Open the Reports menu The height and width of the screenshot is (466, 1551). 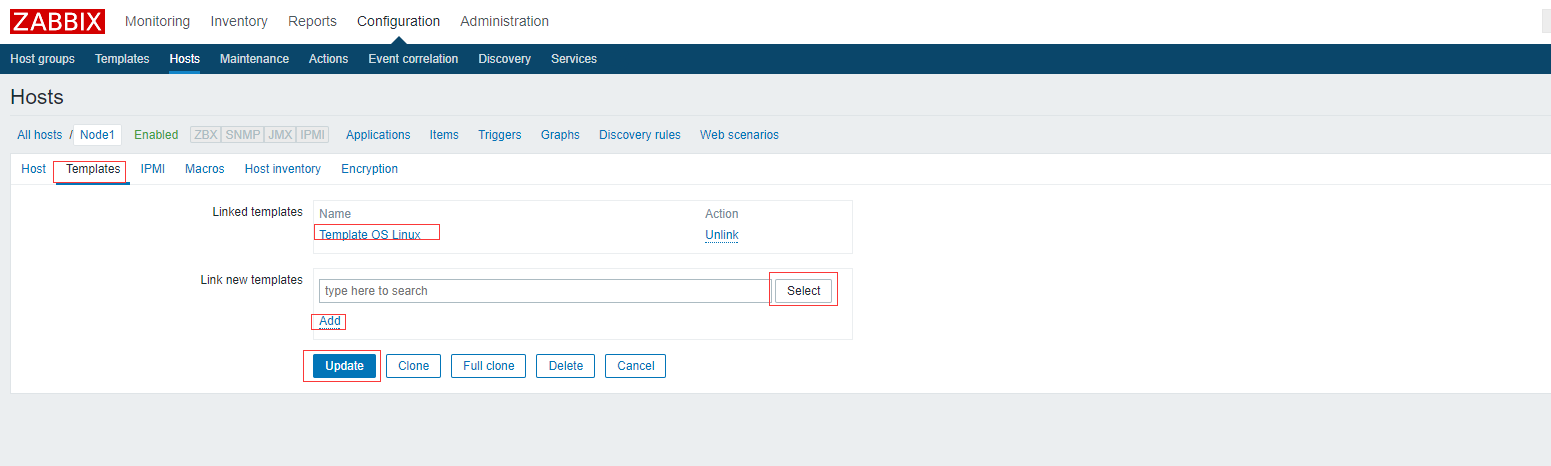(x=312, y=21)
